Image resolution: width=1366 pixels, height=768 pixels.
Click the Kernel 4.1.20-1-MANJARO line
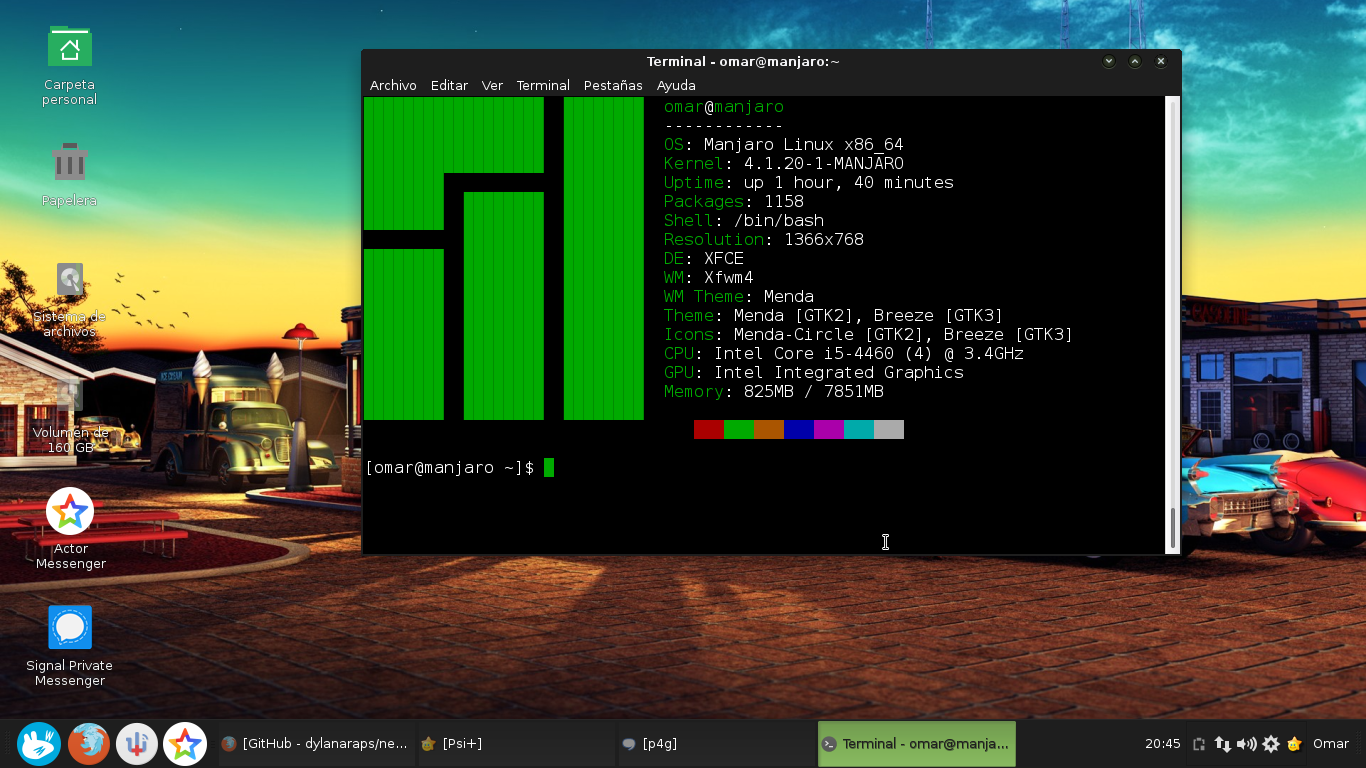(x=784, y=163)
